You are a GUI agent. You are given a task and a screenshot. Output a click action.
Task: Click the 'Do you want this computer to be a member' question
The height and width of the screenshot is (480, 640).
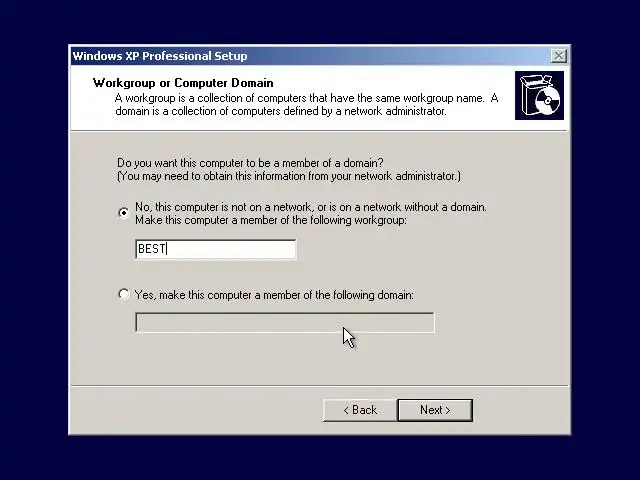[x=250, y=163]
